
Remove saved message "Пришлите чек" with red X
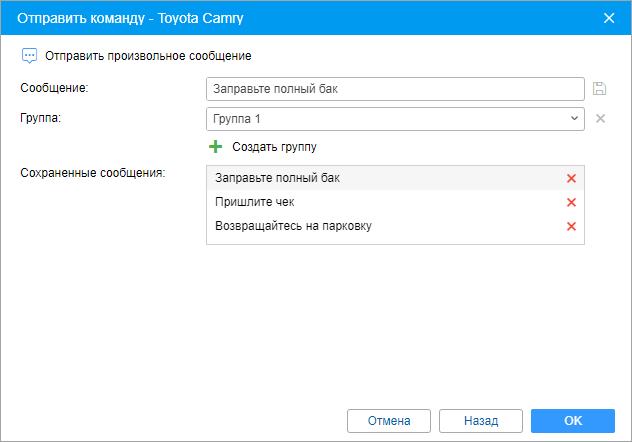(x=571, y=202)
